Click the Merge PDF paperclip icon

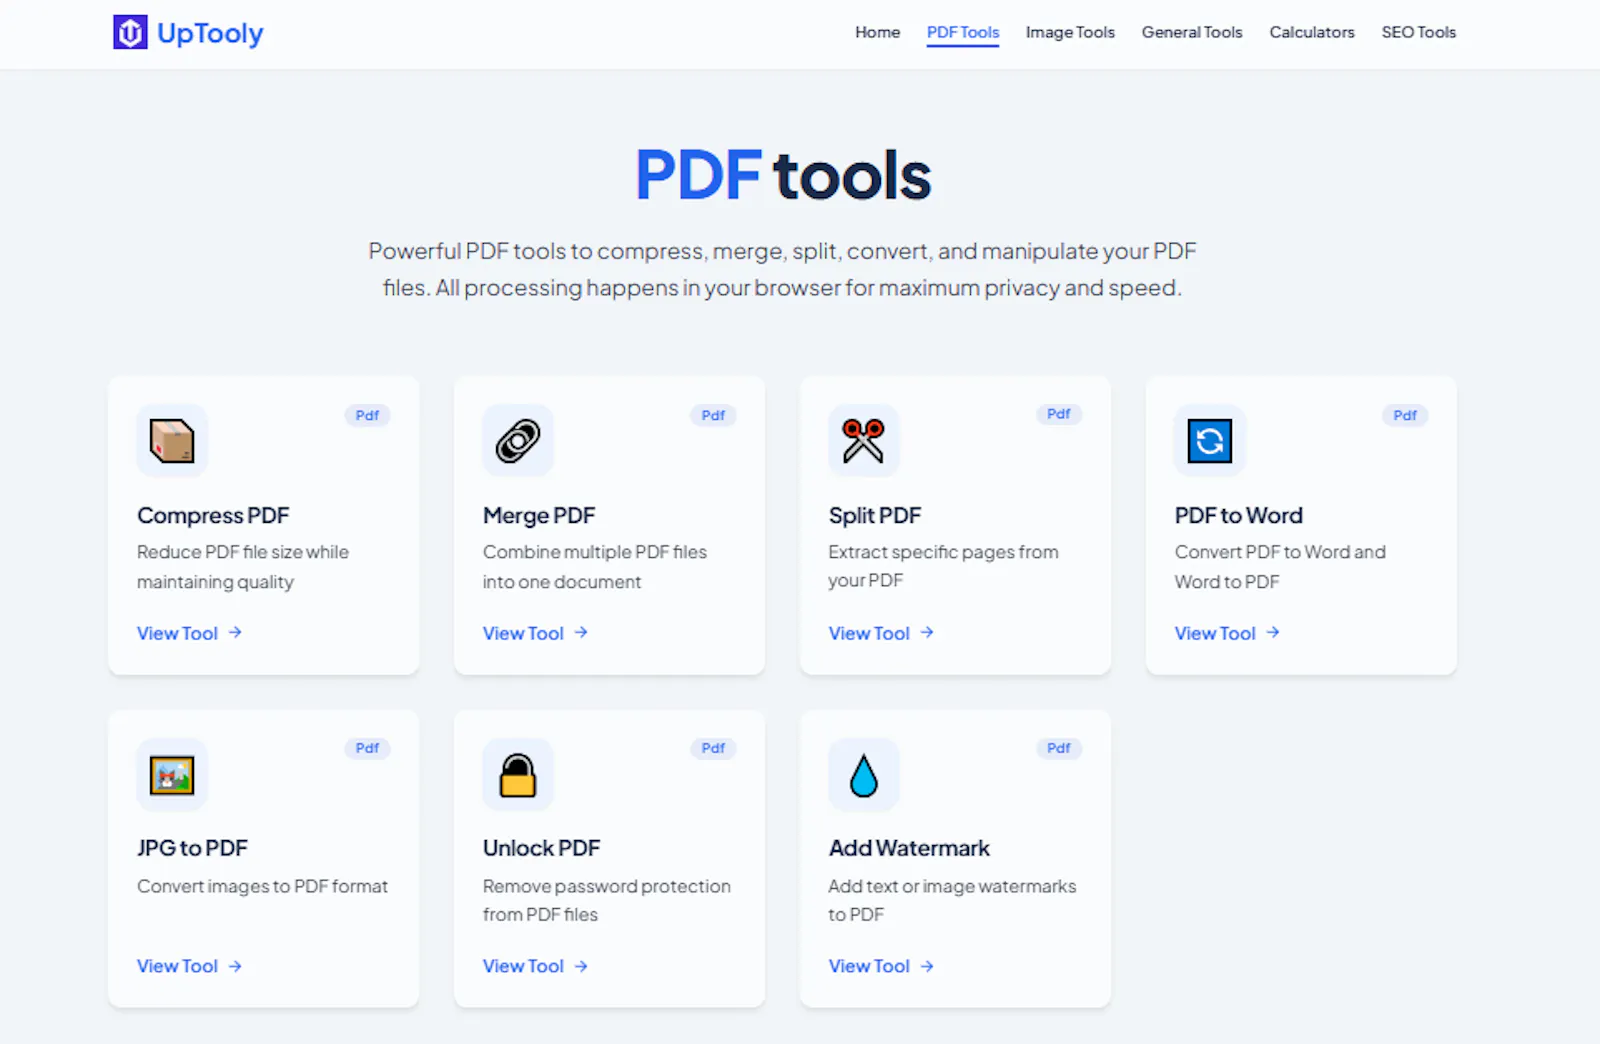click(518, 441)
